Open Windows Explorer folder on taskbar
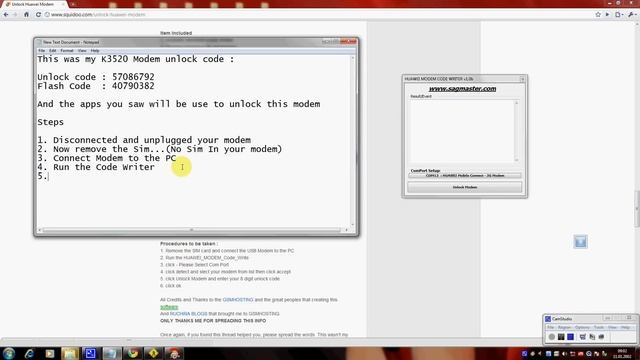The width and height of the screenshot is (640, 360). (x=70, y=353)
